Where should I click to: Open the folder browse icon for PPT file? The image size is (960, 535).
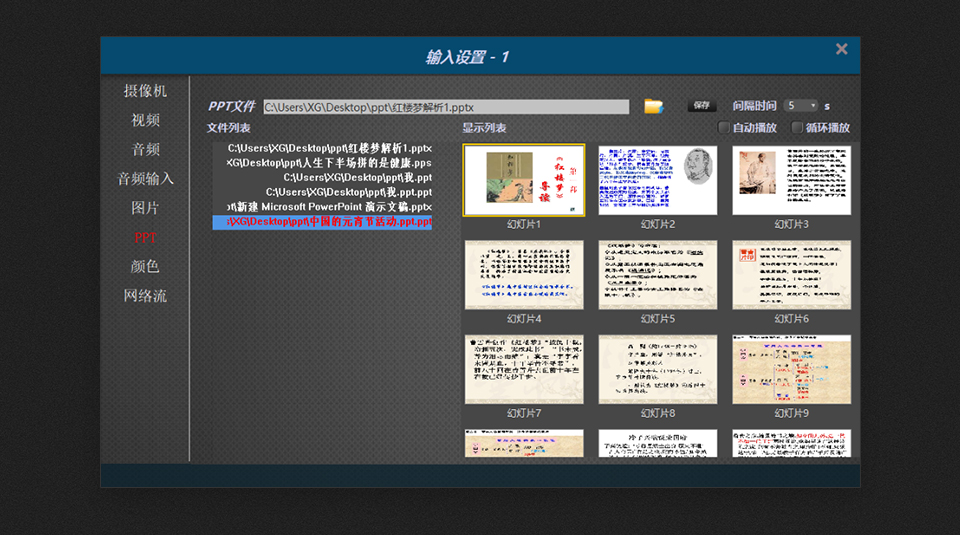[x=653, y=106]
